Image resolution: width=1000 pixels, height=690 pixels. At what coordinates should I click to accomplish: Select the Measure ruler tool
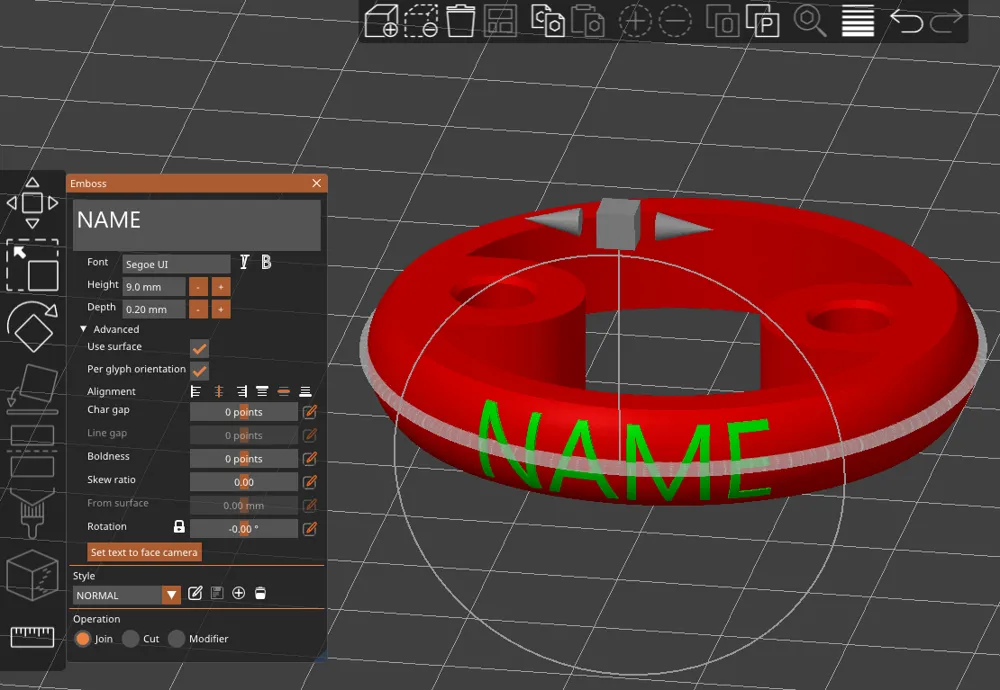coord(32,636)
